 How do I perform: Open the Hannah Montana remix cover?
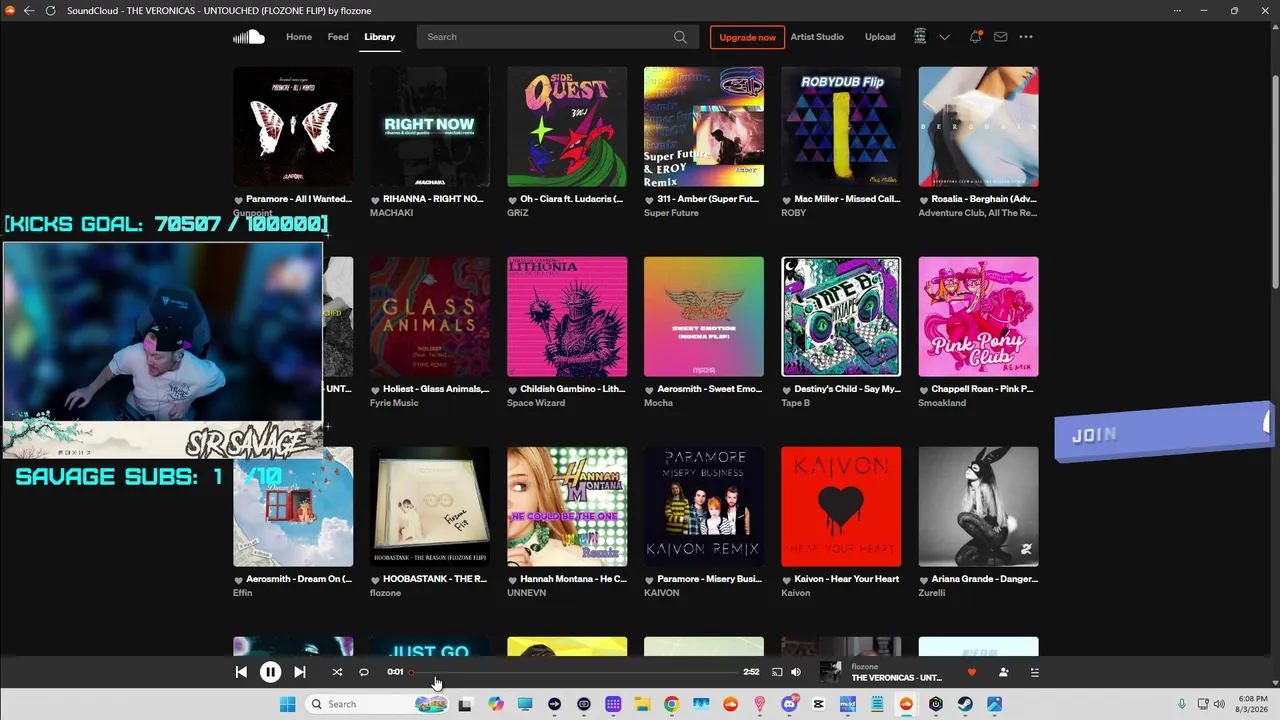567,507
